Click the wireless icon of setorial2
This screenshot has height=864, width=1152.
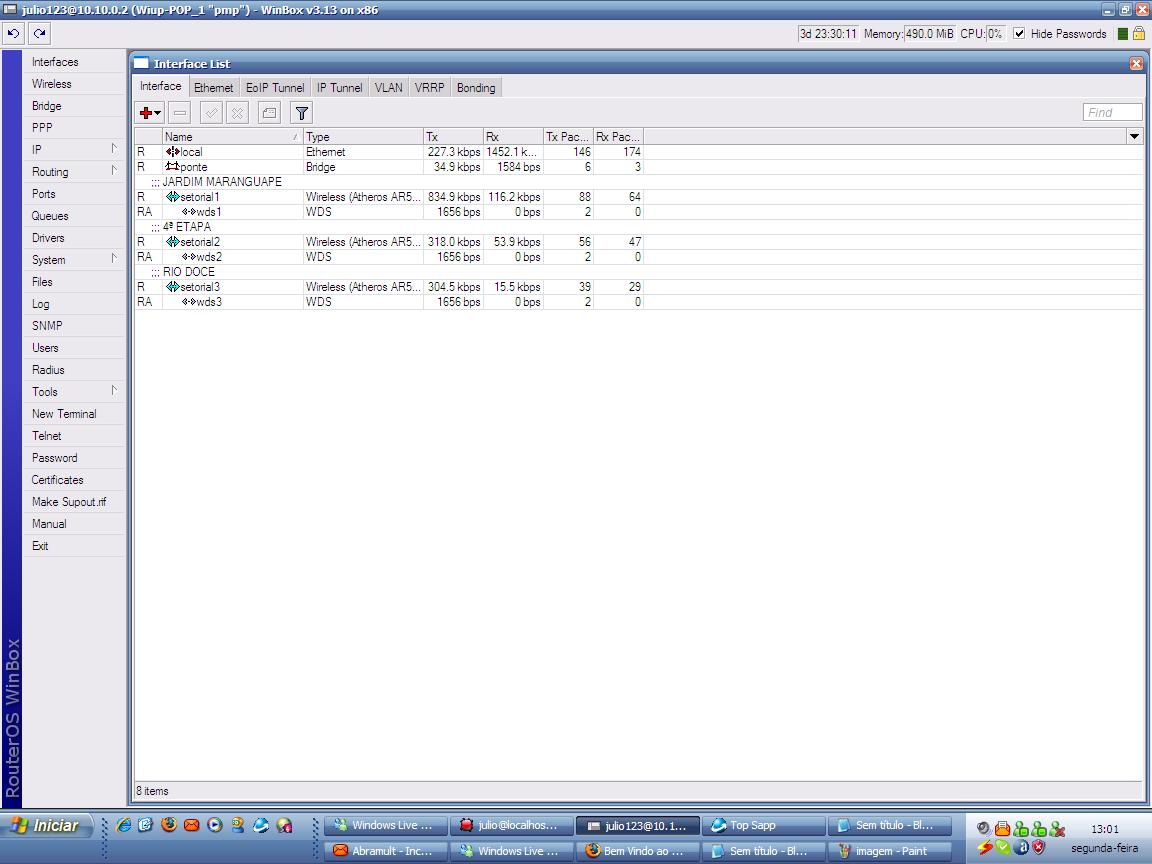(172, 242)
